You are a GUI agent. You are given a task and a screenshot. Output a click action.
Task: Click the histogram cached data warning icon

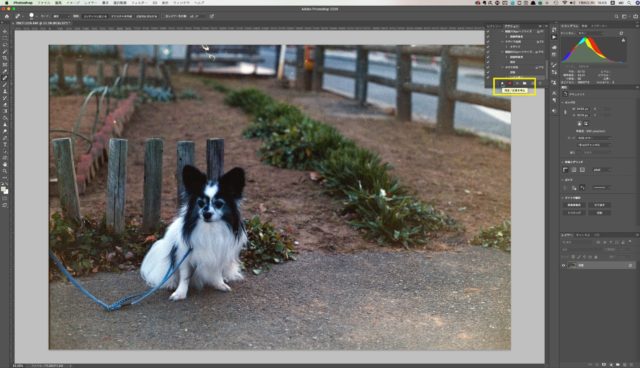[624, 40]
